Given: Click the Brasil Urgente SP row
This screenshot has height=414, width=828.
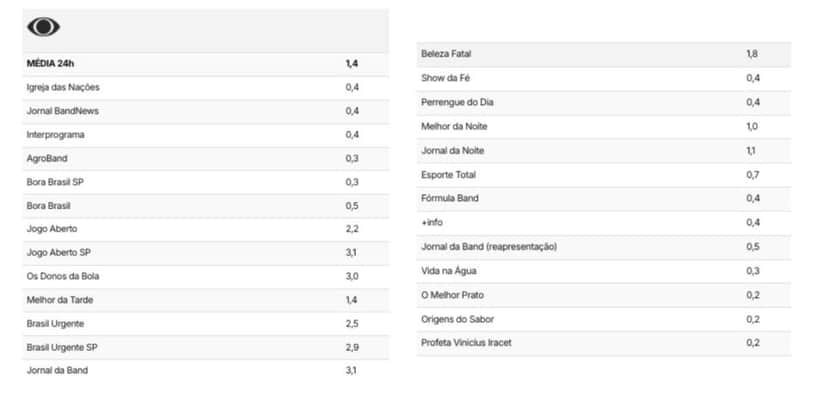Looking at the screenshot, I should tap(205, 347).
